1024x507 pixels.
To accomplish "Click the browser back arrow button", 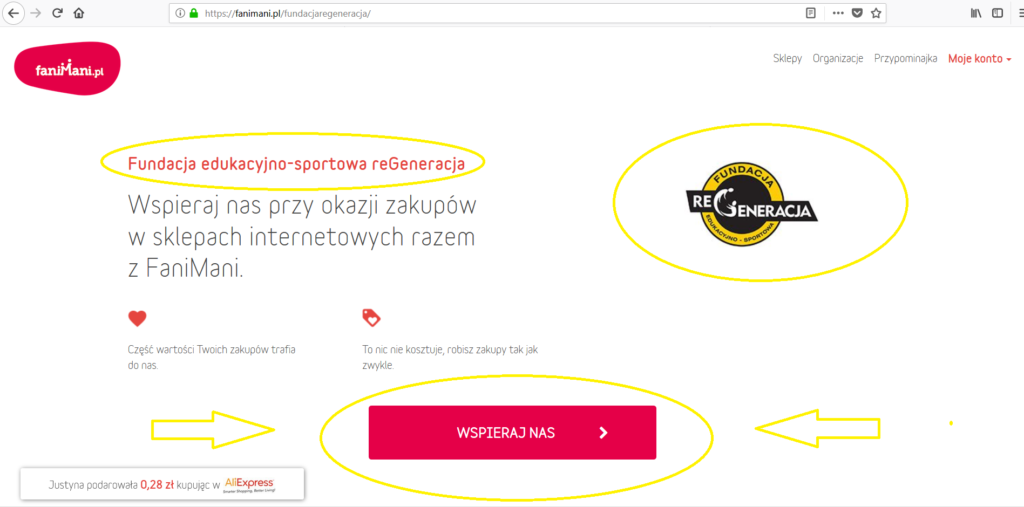I will click(13, 13).
